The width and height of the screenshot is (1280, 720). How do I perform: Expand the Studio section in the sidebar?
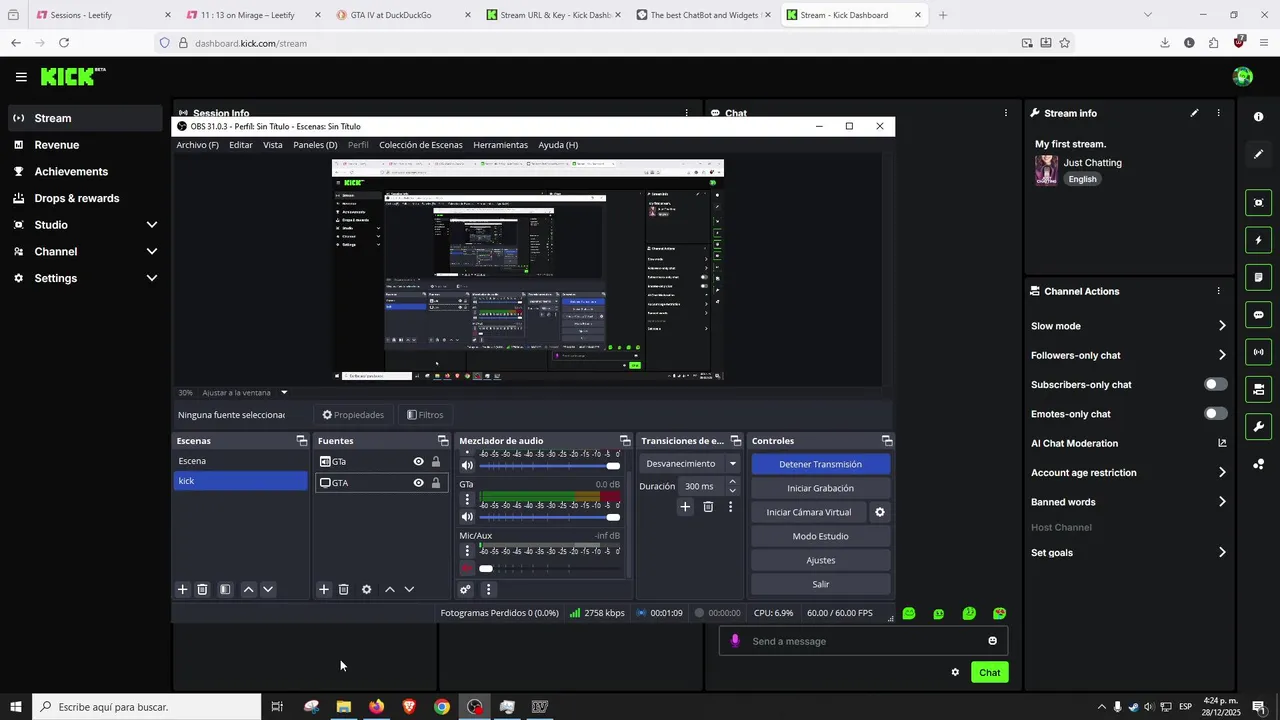point(152,225)
